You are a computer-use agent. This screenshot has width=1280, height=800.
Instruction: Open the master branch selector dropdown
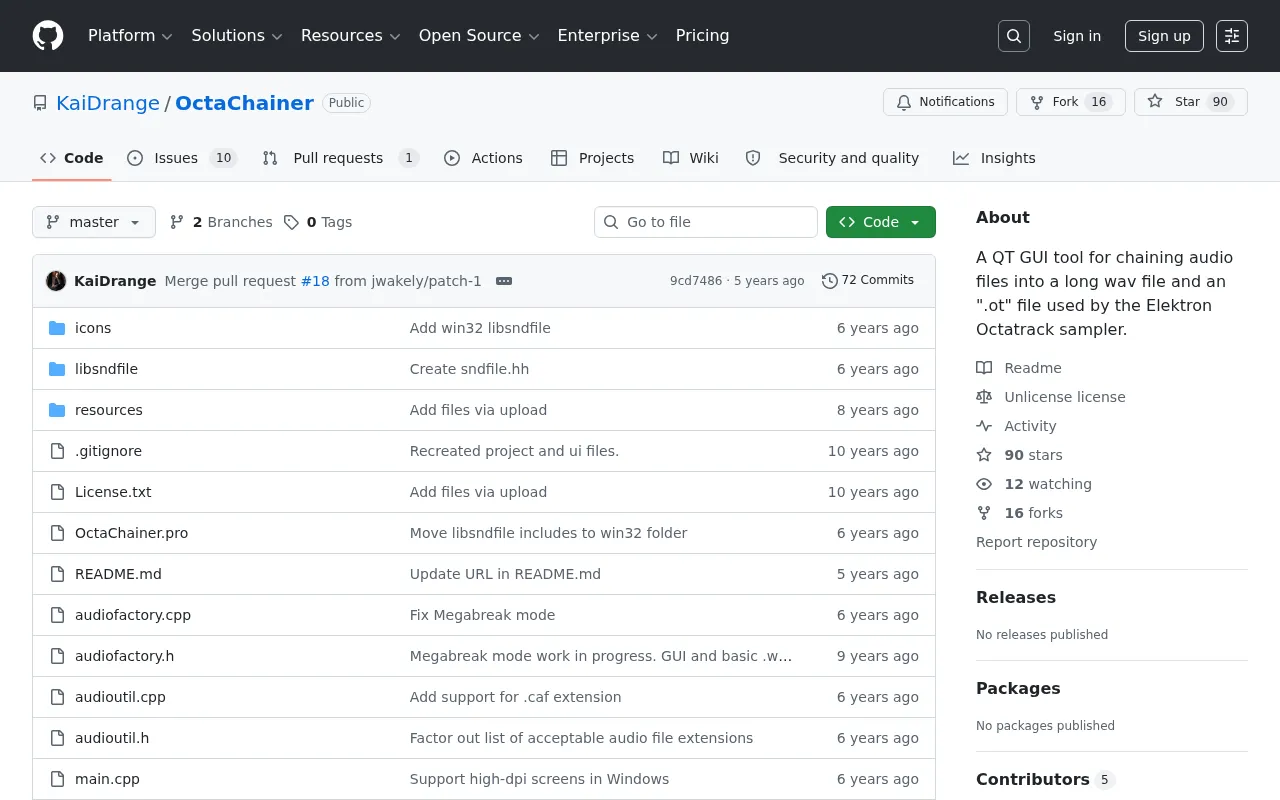point(94,222)
